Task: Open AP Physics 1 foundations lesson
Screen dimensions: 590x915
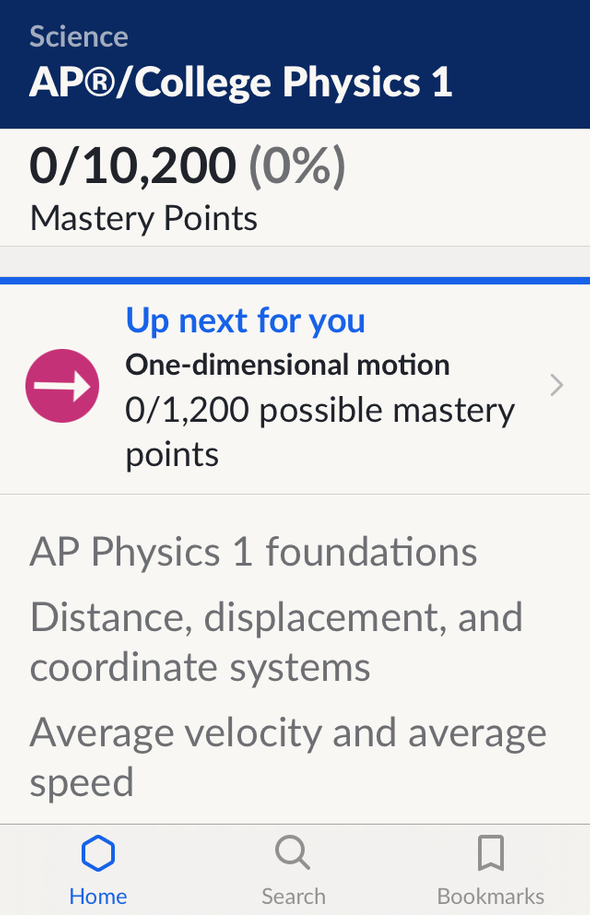Action: click(x=253, y=551)
